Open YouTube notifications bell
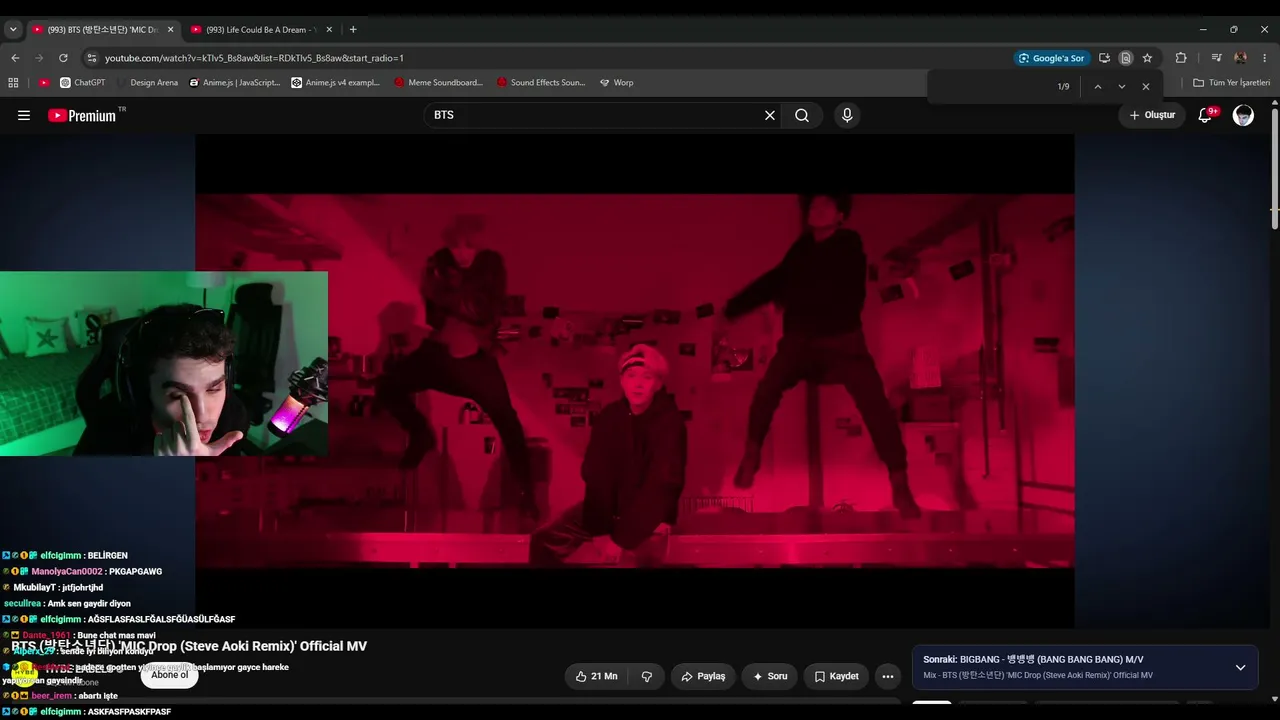Viewport: 1280px width, 720px height. coord(1205,115)
